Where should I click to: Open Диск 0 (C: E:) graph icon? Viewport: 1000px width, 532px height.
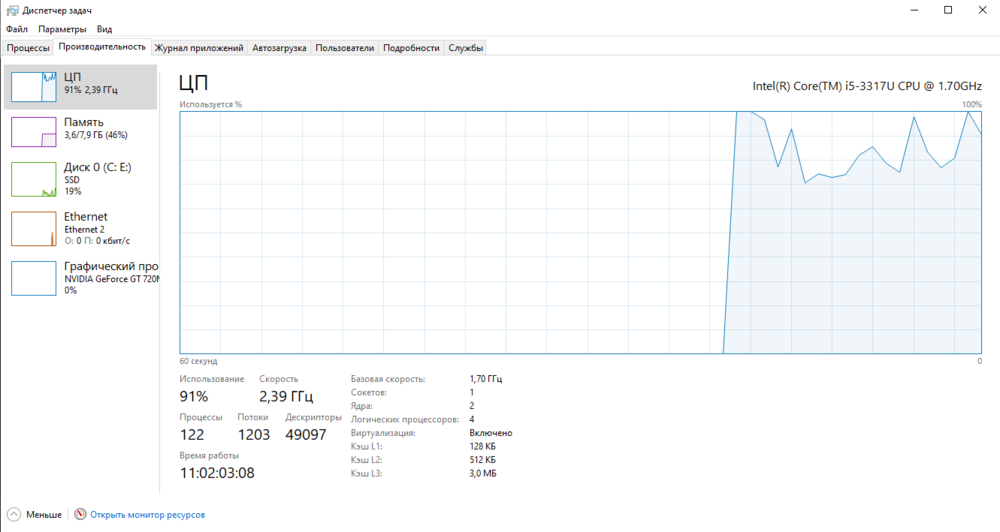tap(33, 179)
